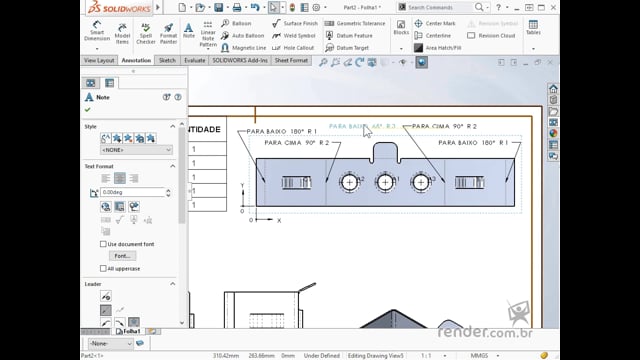Open Appearances color wheel in task pane
Viewport: 640px width, 360px height.
click(x=553, y=133)
